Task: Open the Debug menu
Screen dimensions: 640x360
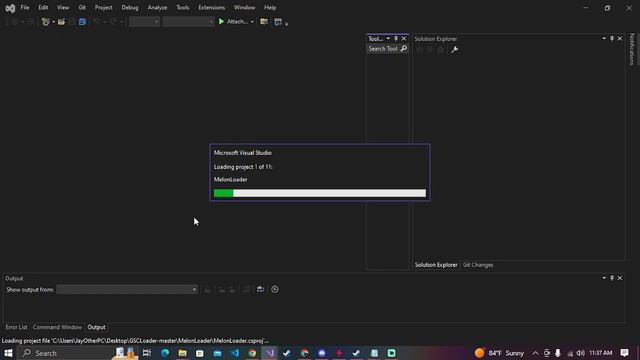Action: tap(130, 7)
